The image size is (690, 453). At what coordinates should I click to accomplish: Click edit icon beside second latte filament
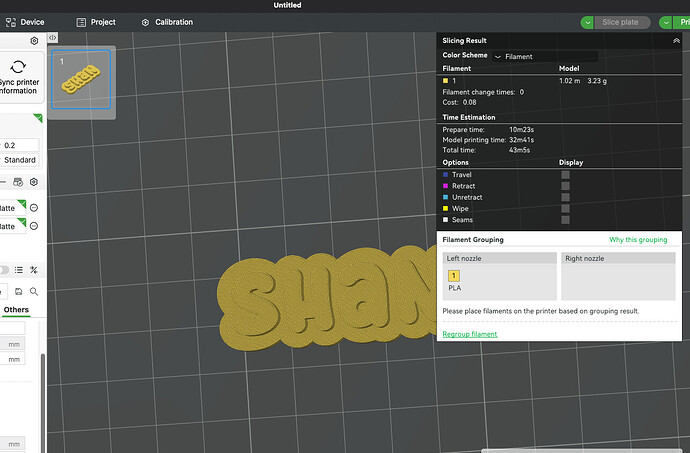tap(34, 226)
